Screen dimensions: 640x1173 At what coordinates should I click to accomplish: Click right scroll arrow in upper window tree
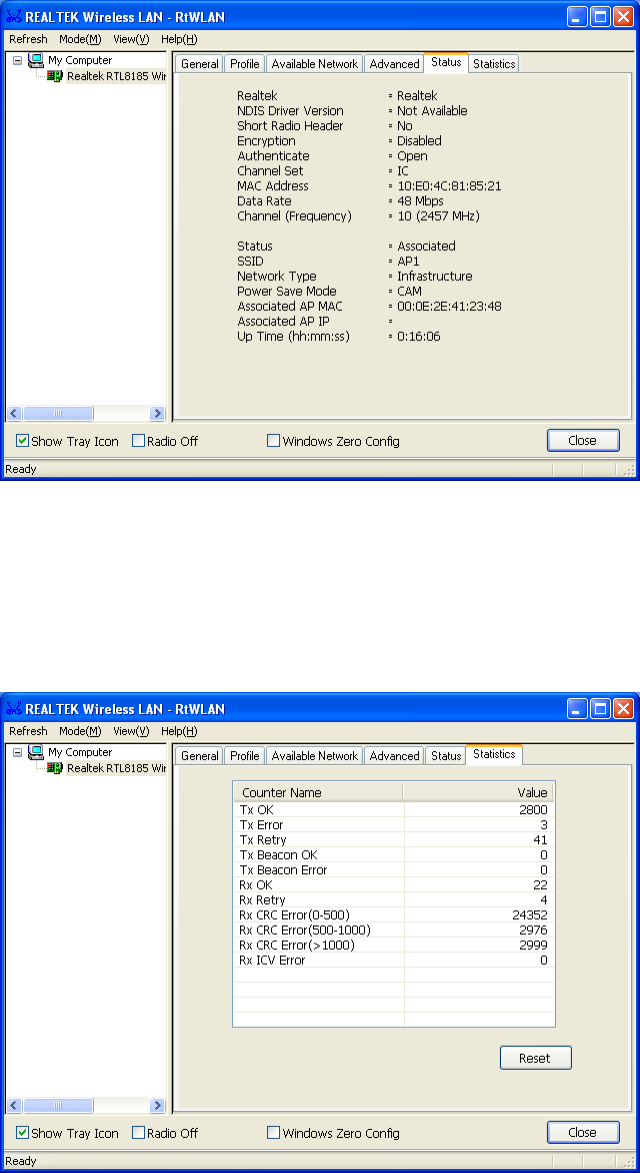(157, 414)
